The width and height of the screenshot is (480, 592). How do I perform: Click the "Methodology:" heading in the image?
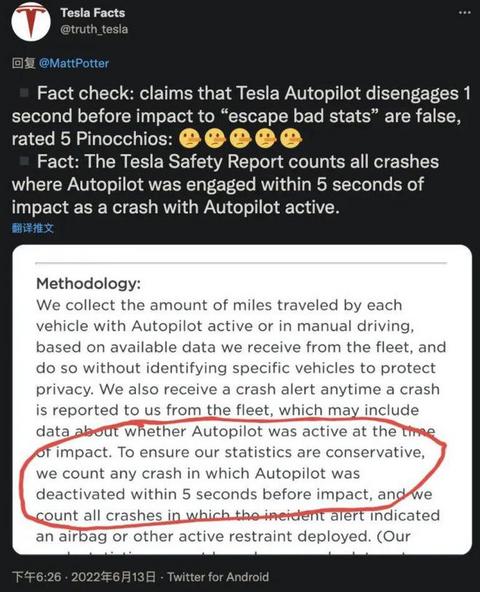[88, 283]
